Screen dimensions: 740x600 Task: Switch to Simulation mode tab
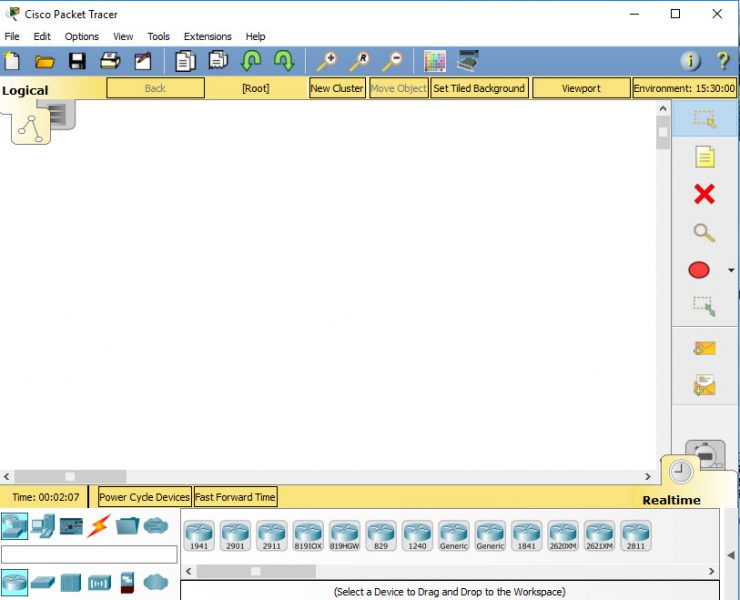706,455
